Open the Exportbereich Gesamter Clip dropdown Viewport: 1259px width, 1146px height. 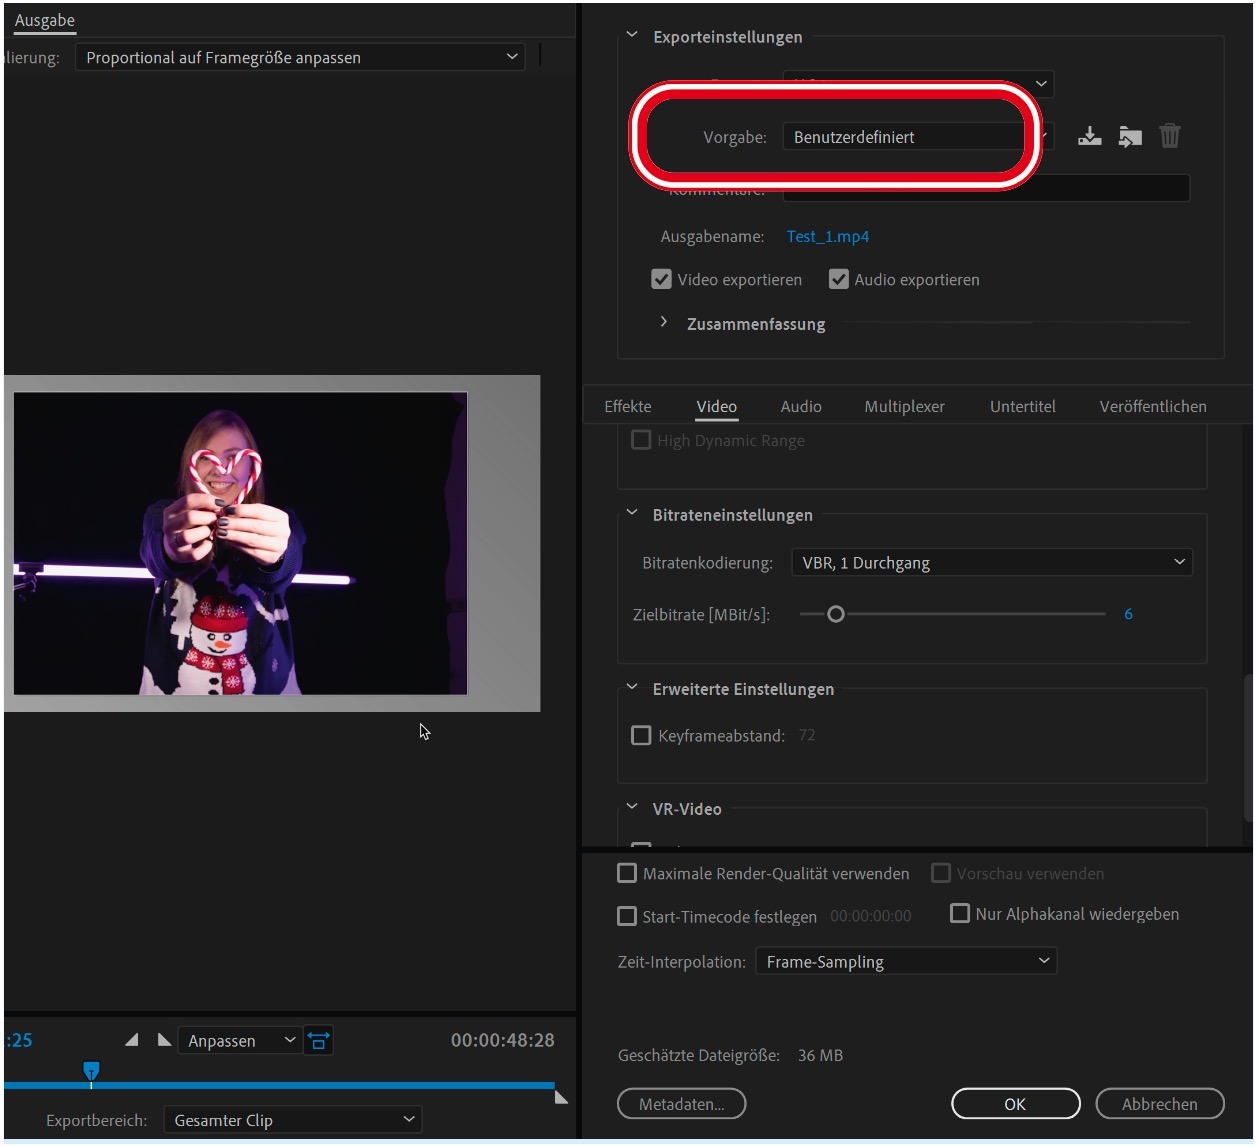(x=292, y=1120)
